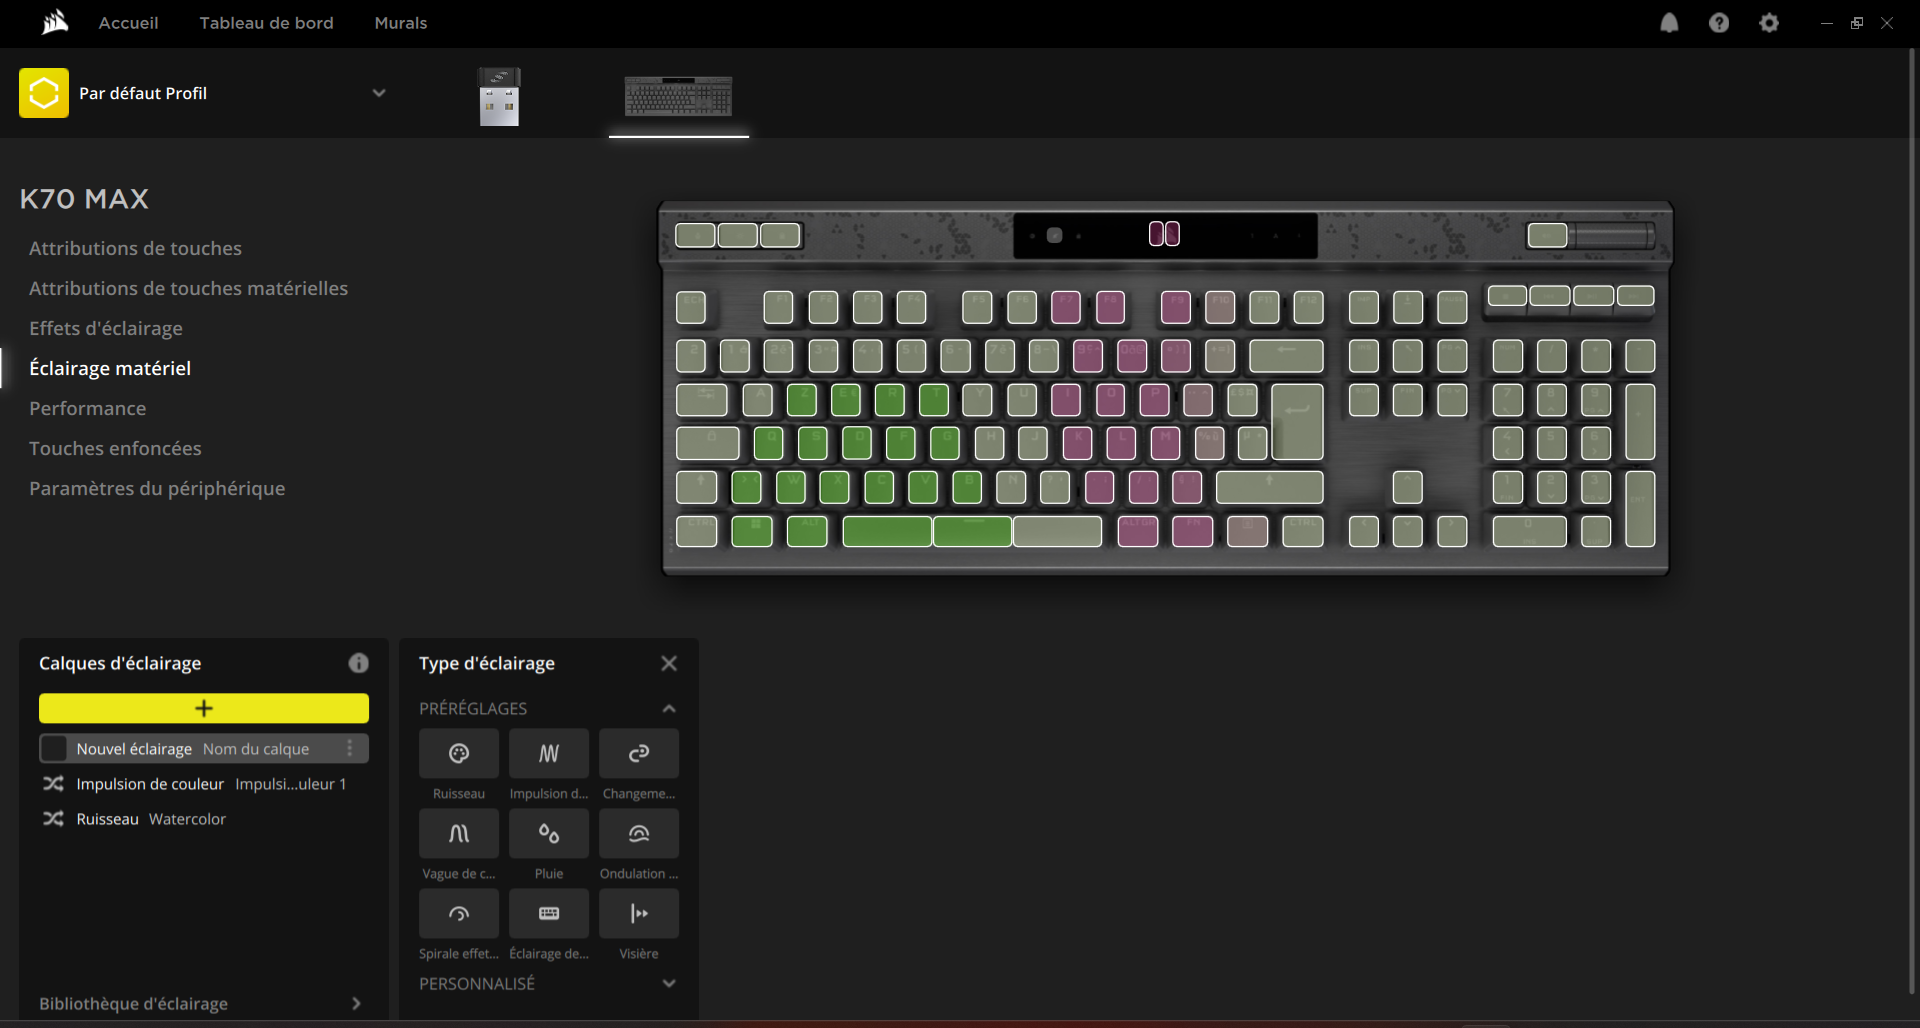Open Éclairage matériel section
The width and height of the screenshot is (1920, 1028).
110,368
